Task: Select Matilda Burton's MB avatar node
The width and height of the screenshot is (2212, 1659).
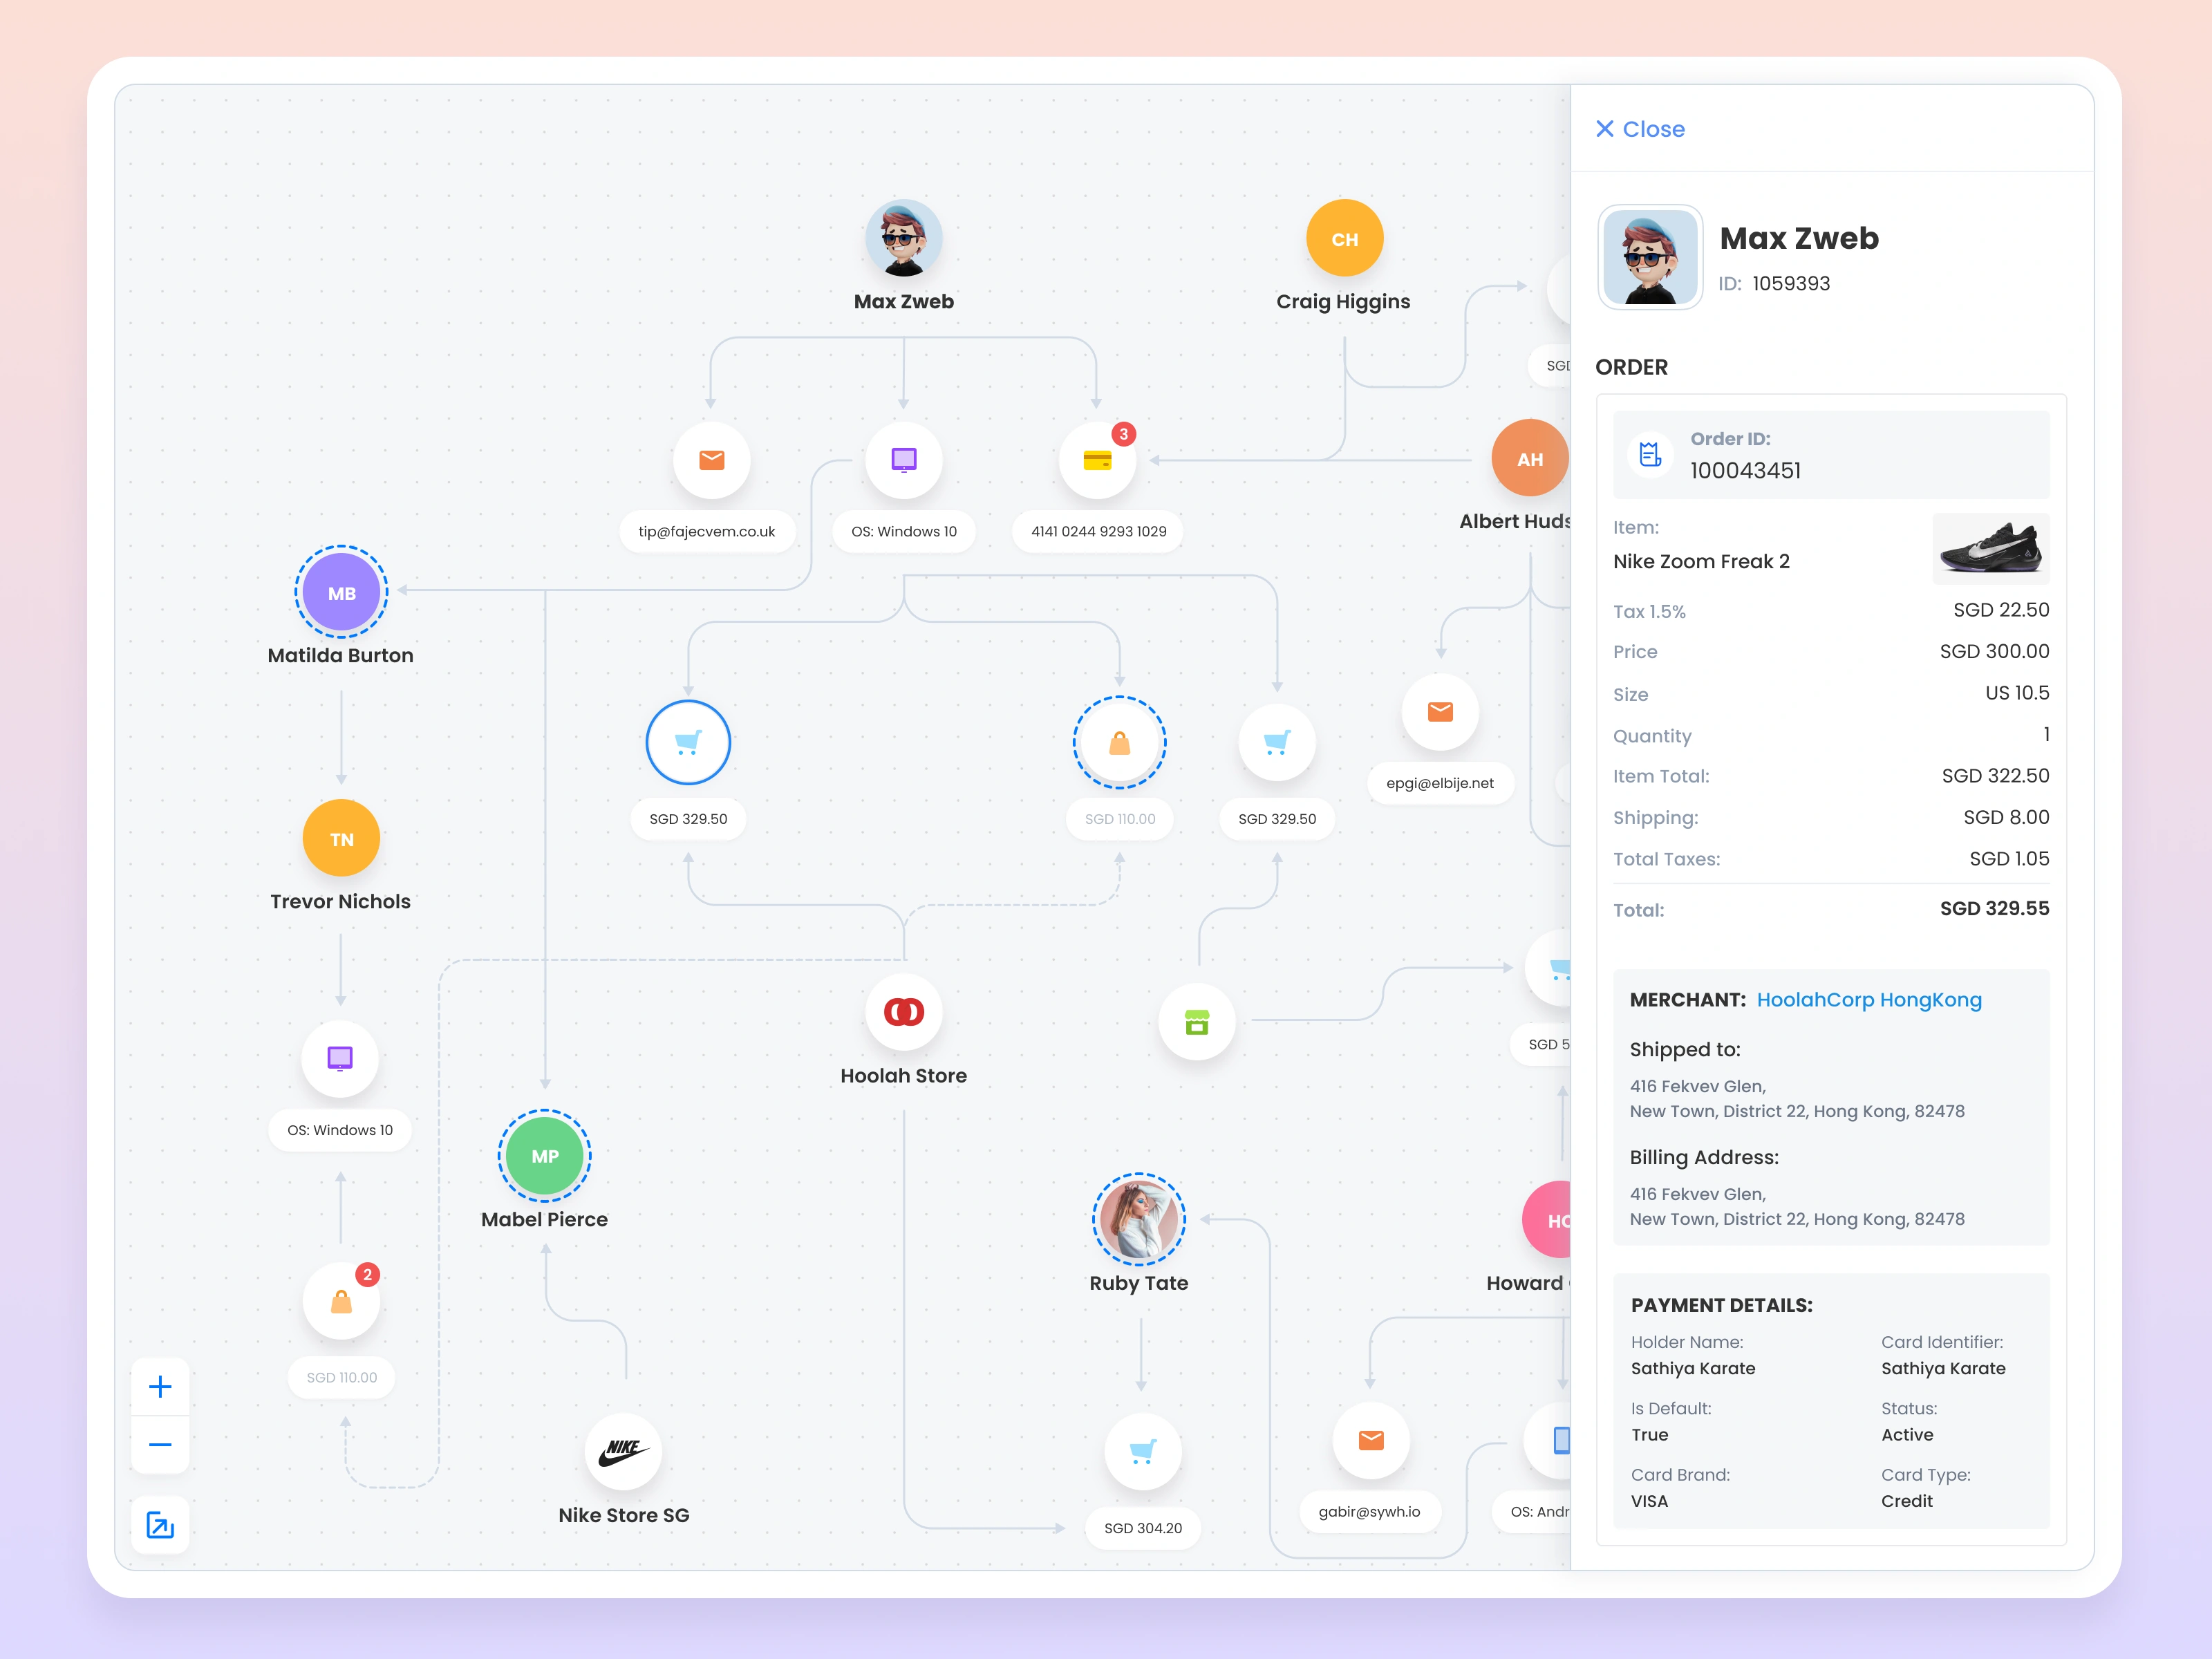Action: point(341,592)
